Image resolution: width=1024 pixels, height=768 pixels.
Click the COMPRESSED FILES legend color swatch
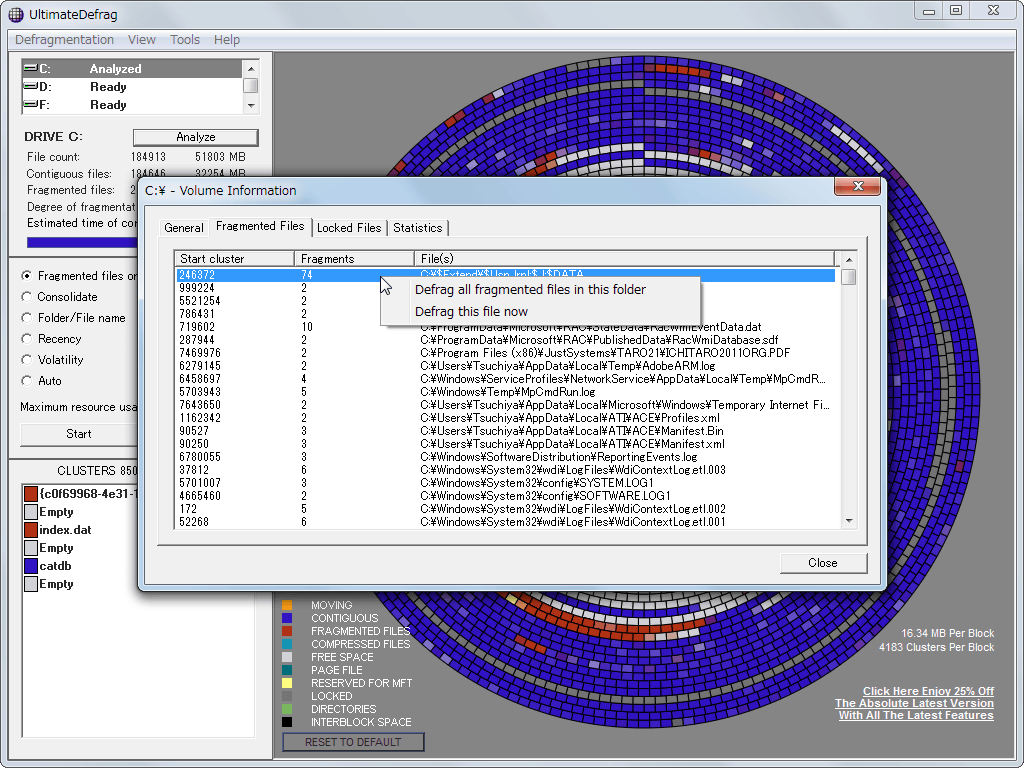click(x=287, y=645)
